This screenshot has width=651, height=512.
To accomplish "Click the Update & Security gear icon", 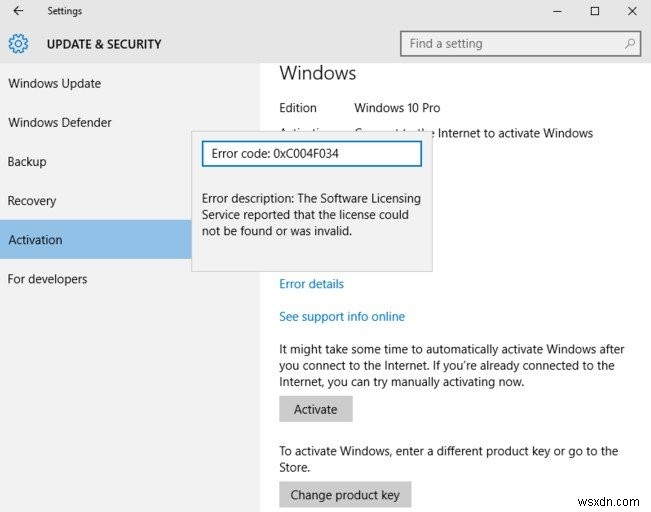I will pyautogui.click(x=18, y=44).
